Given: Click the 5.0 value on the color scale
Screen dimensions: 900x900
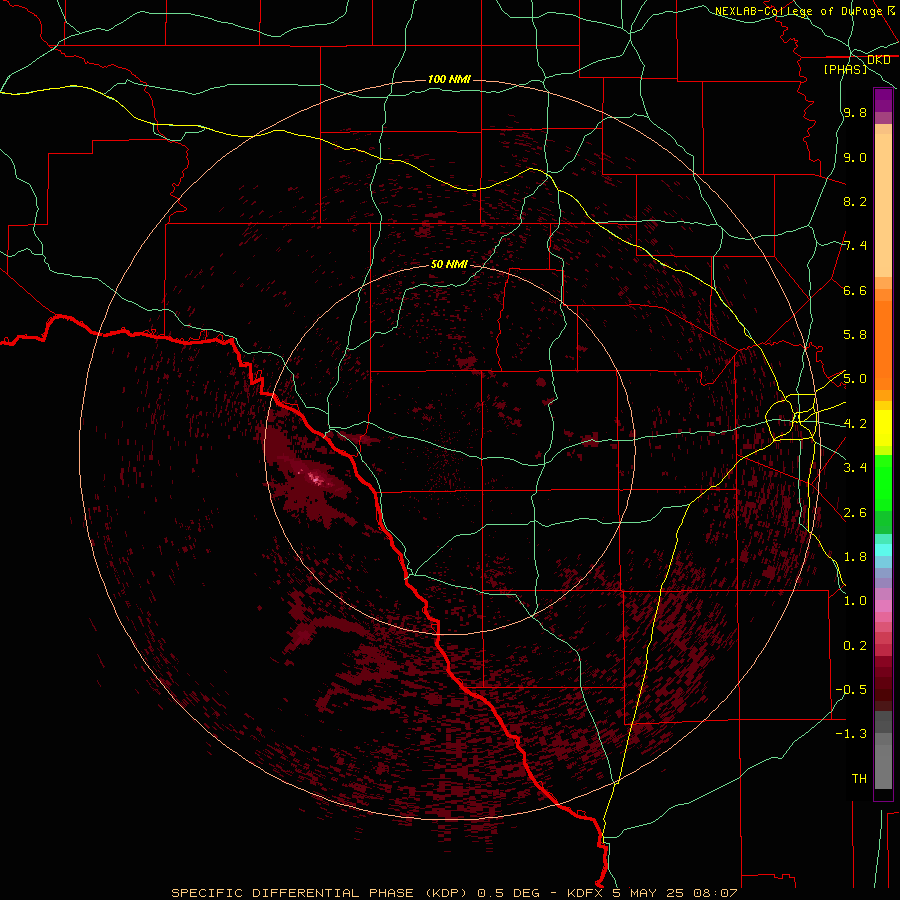Looking at the screenshot, I should 855,379.
